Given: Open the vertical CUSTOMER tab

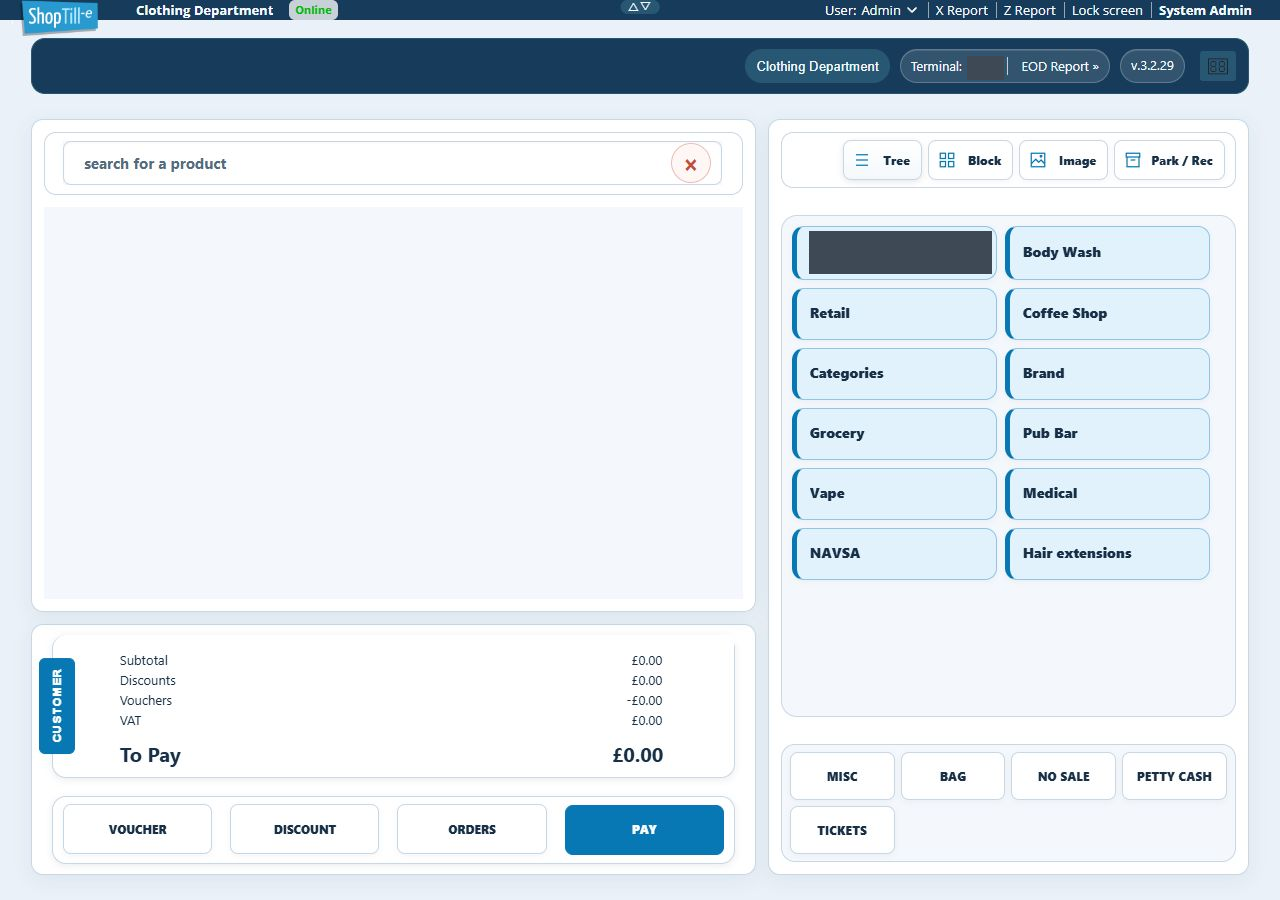Looking at the screenshot, I should coord(57,706).
